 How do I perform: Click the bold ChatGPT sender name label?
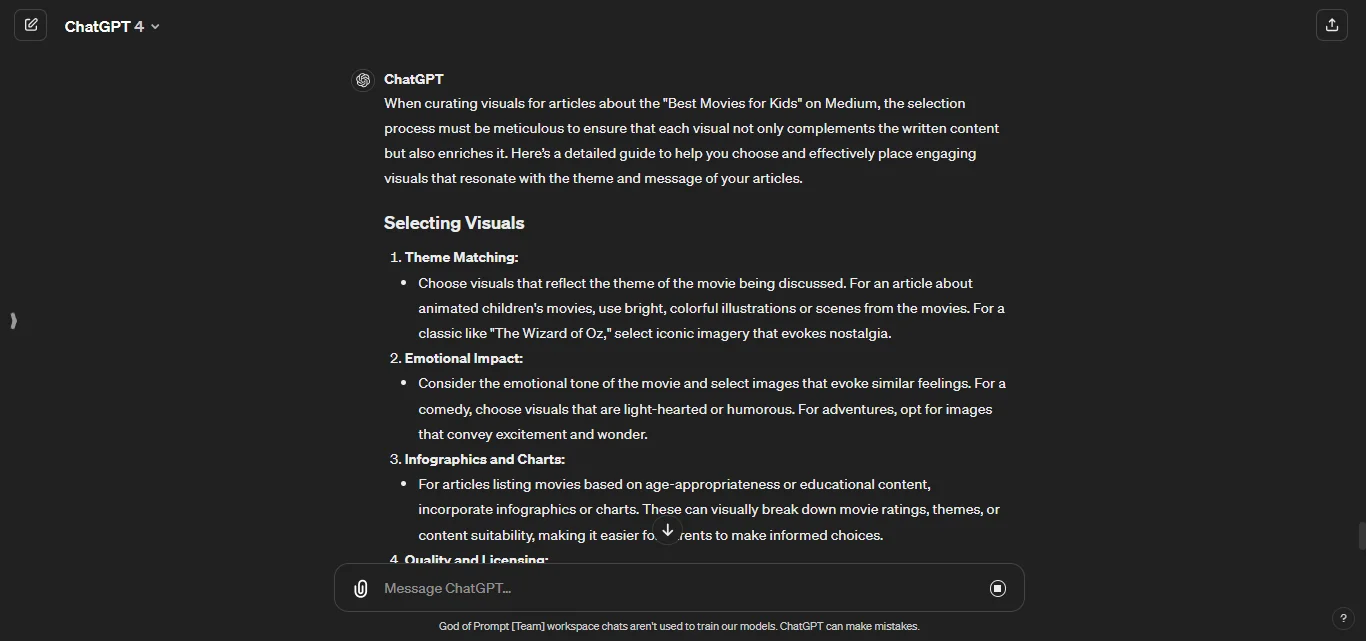[x=414, y=79]
